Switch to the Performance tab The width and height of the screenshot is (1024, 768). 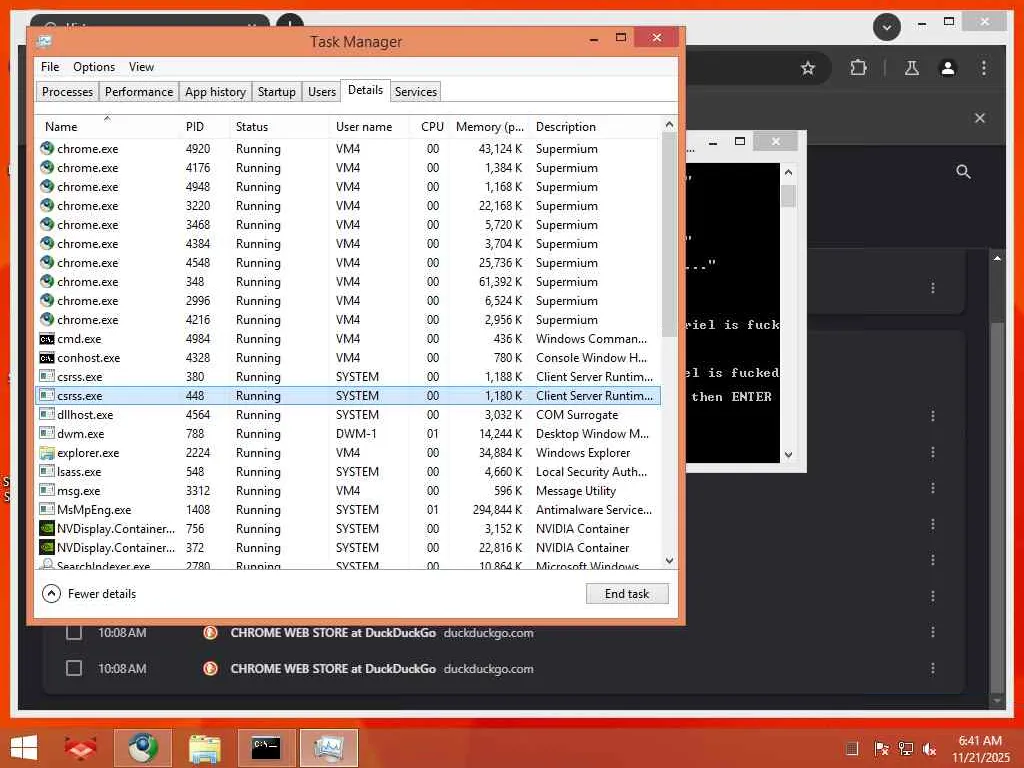139,91
